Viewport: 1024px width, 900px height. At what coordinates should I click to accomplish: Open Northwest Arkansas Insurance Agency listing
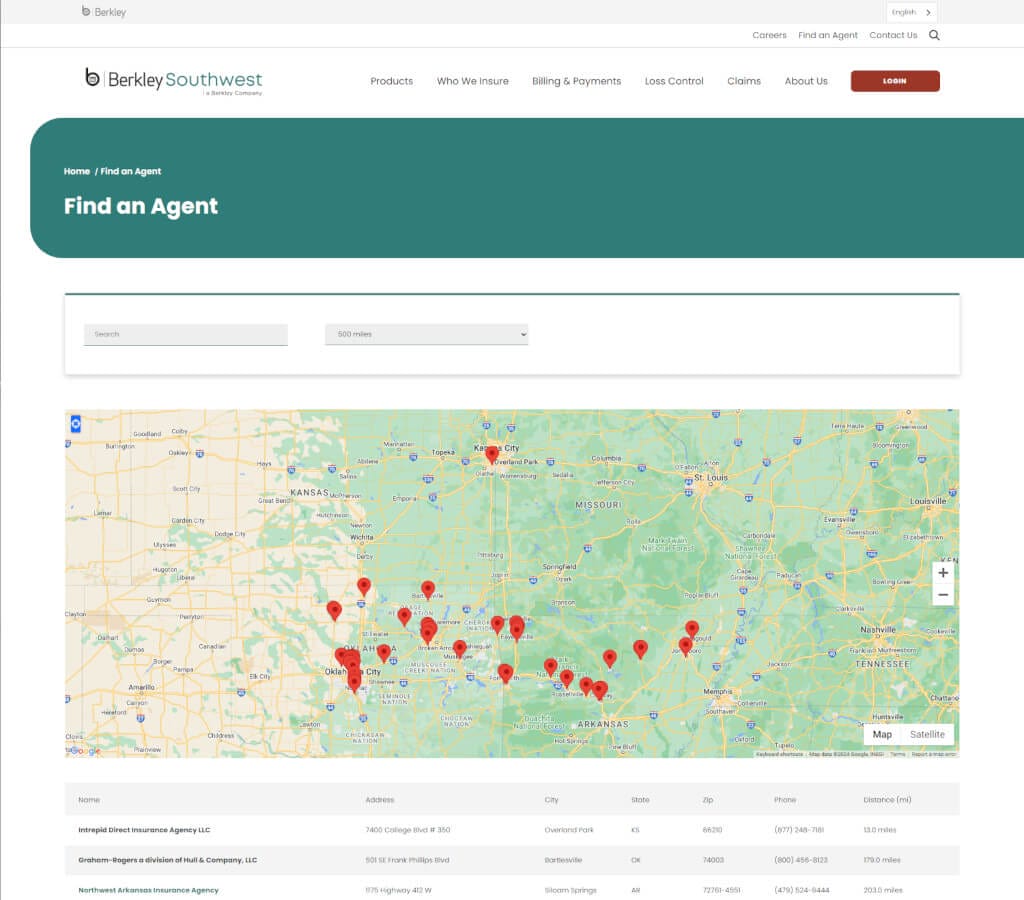coord(148,890)
